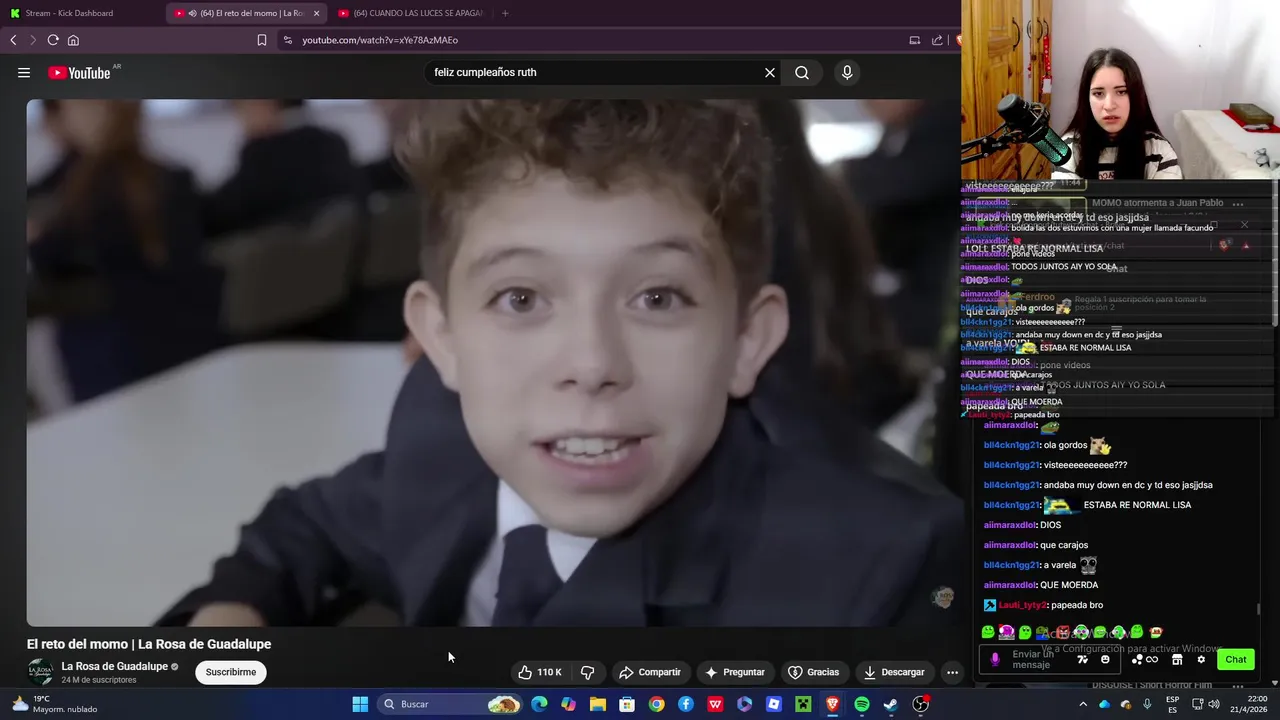The height and width of the screenshot is (720, 1280).
Task: Click the Compartir share button
Action: pyautogui.click(x=649, y=672)
